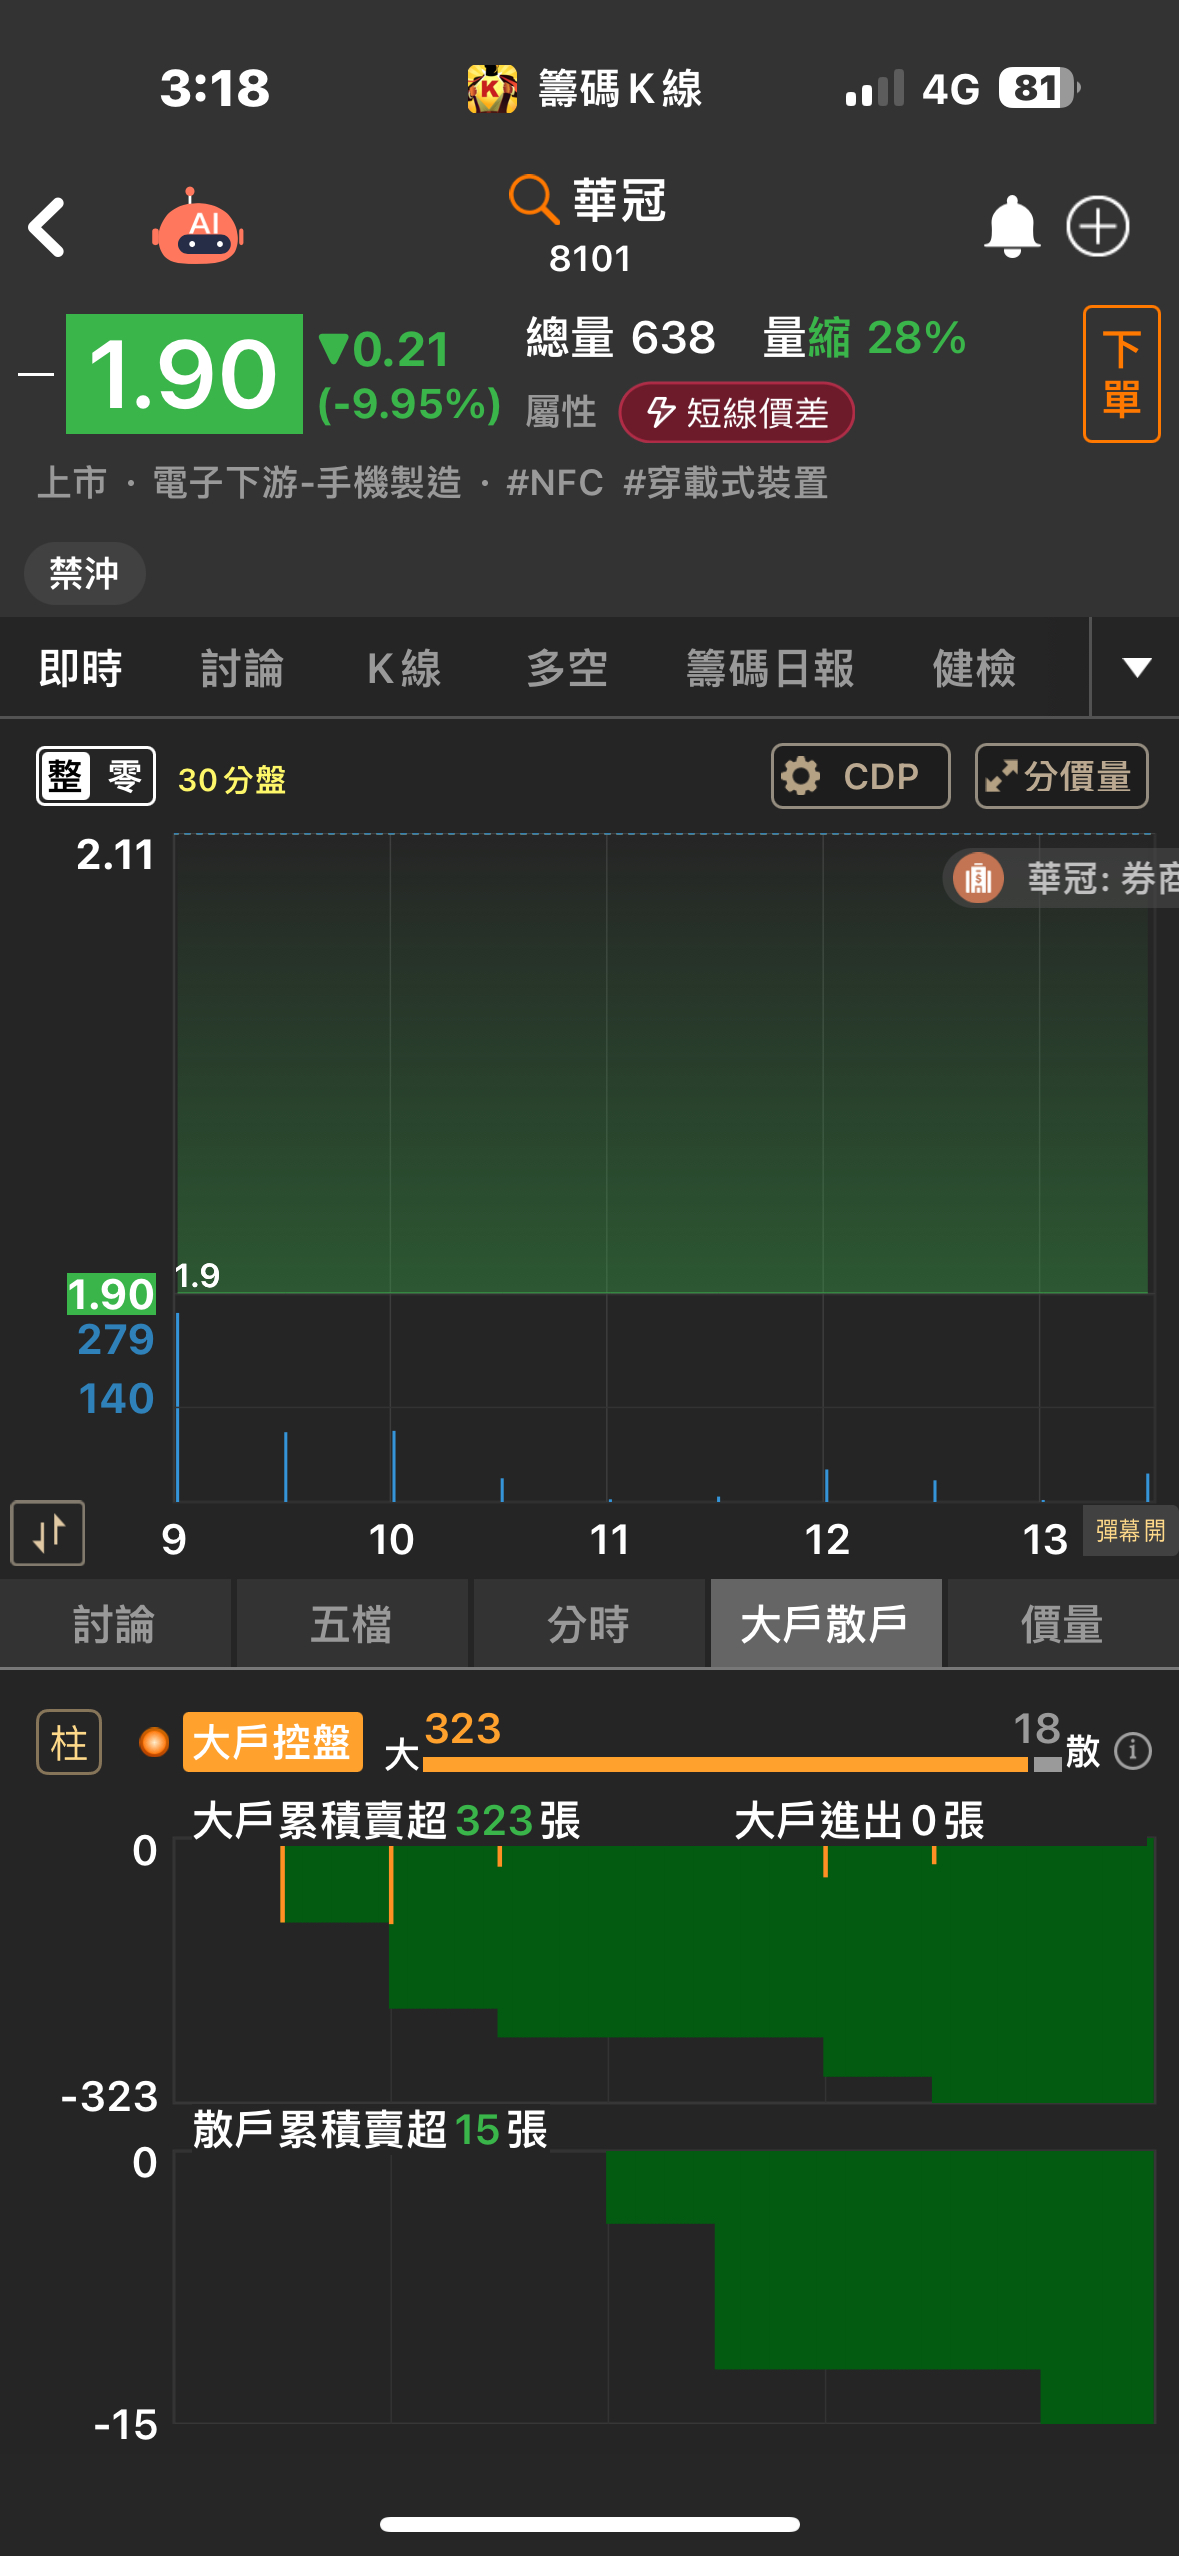The image size is (1179, 2556).
Task: Tap the 總量 638 value
Action: click(621, 337)
